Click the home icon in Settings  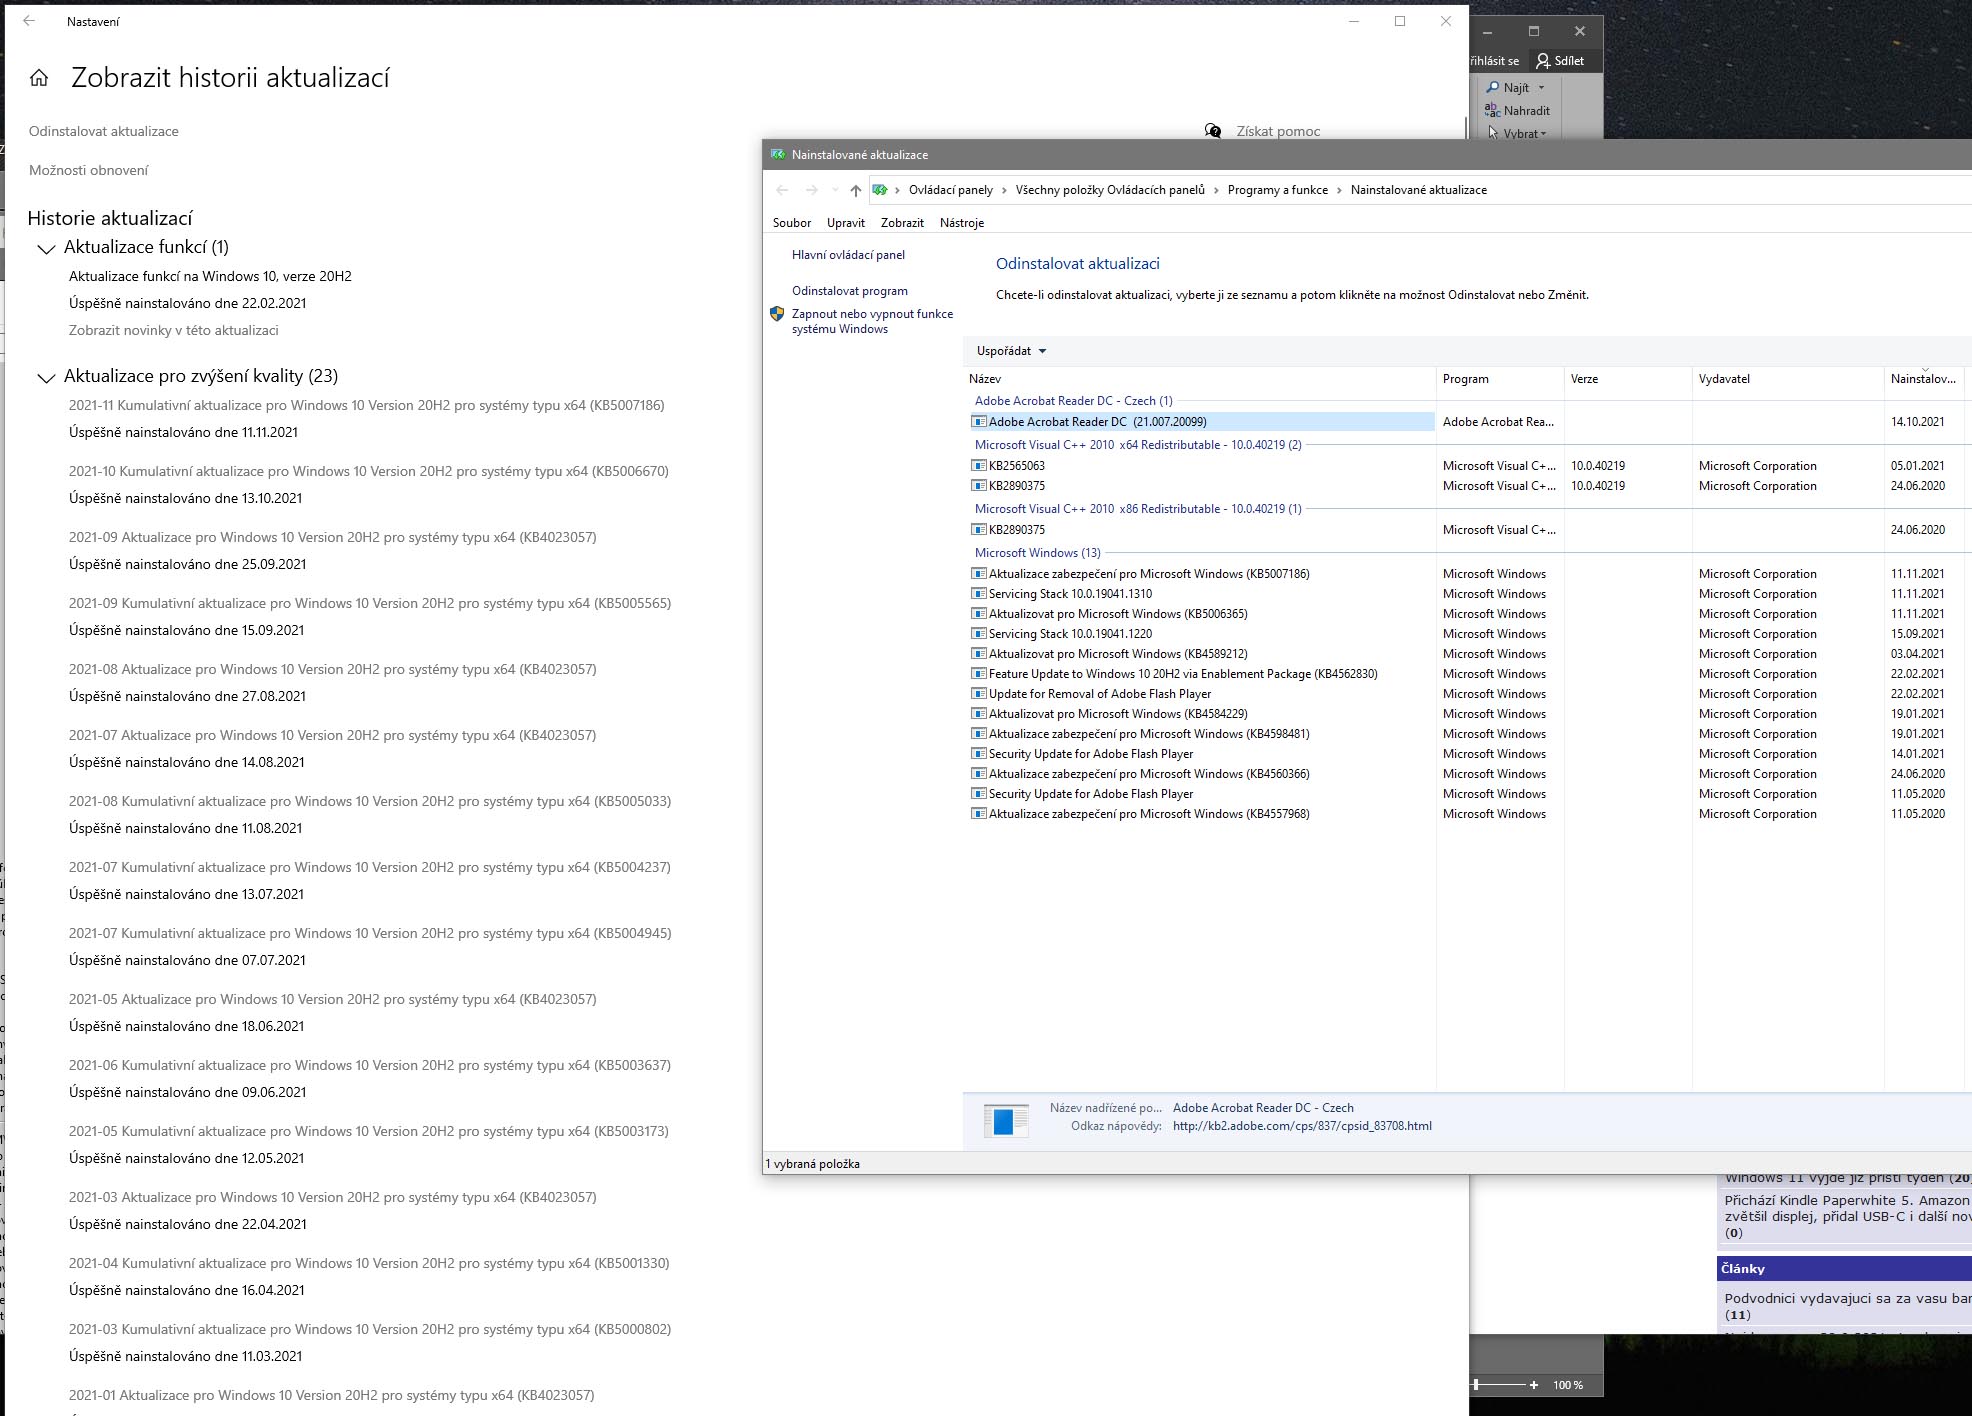[39, 78]
